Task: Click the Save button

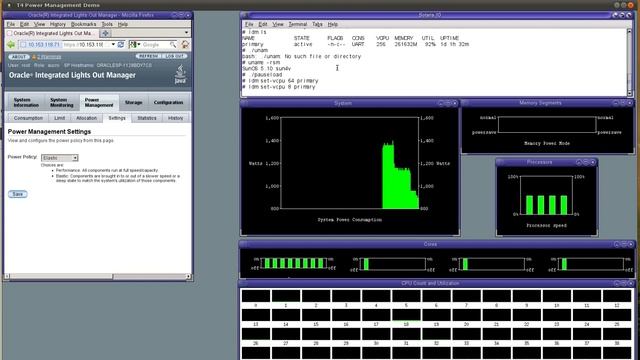Action: (18, 194)
